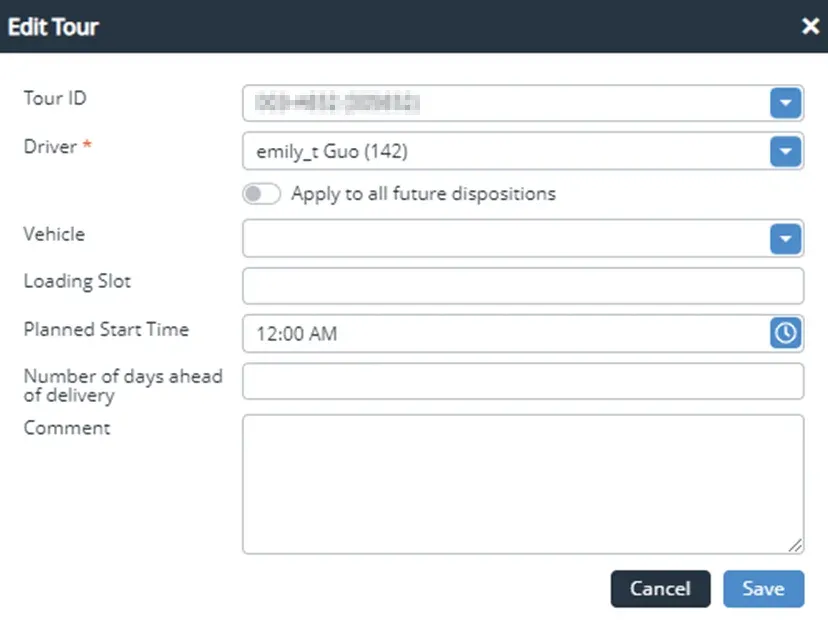Image resolution: width=828 pixels, height=628 pixels.
Task: Click the Planned Start Time field showing 12:00 AM
Action: click(x=505, y=334)
